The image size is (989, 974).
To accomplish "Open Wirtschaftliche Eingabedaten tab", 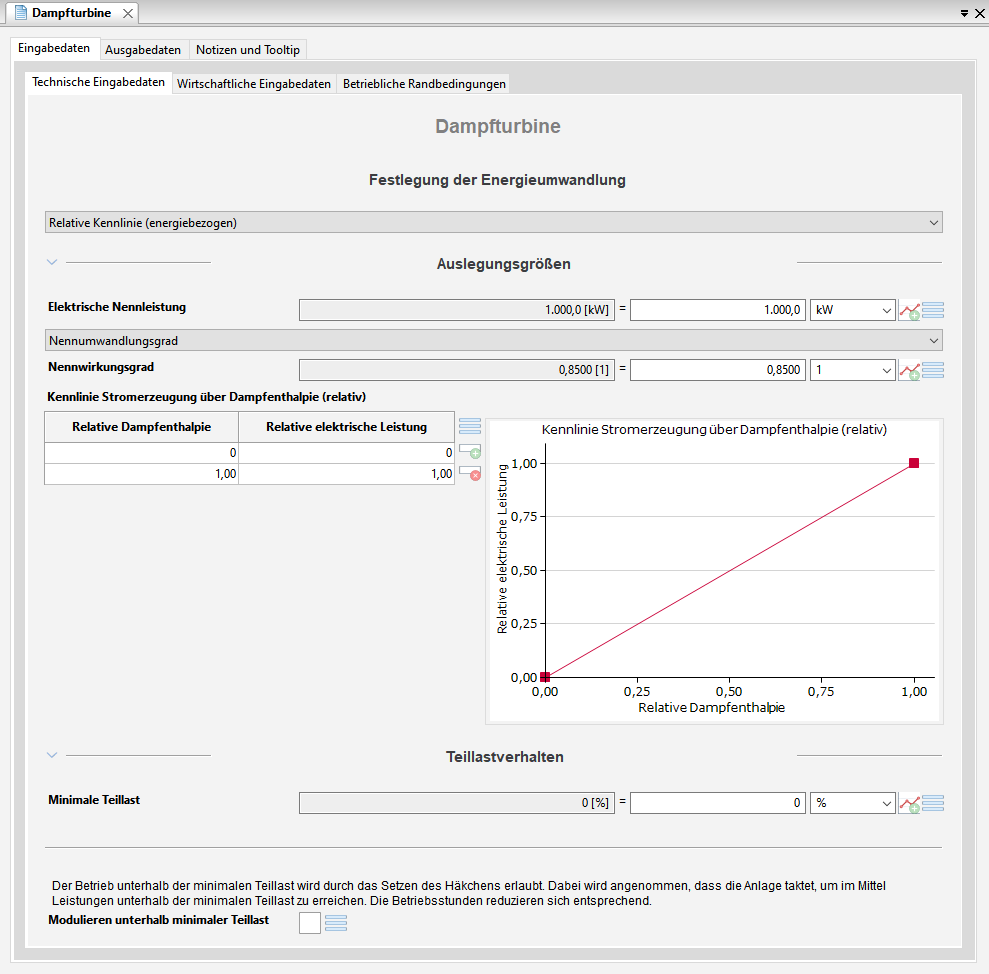I will (254, 84).
